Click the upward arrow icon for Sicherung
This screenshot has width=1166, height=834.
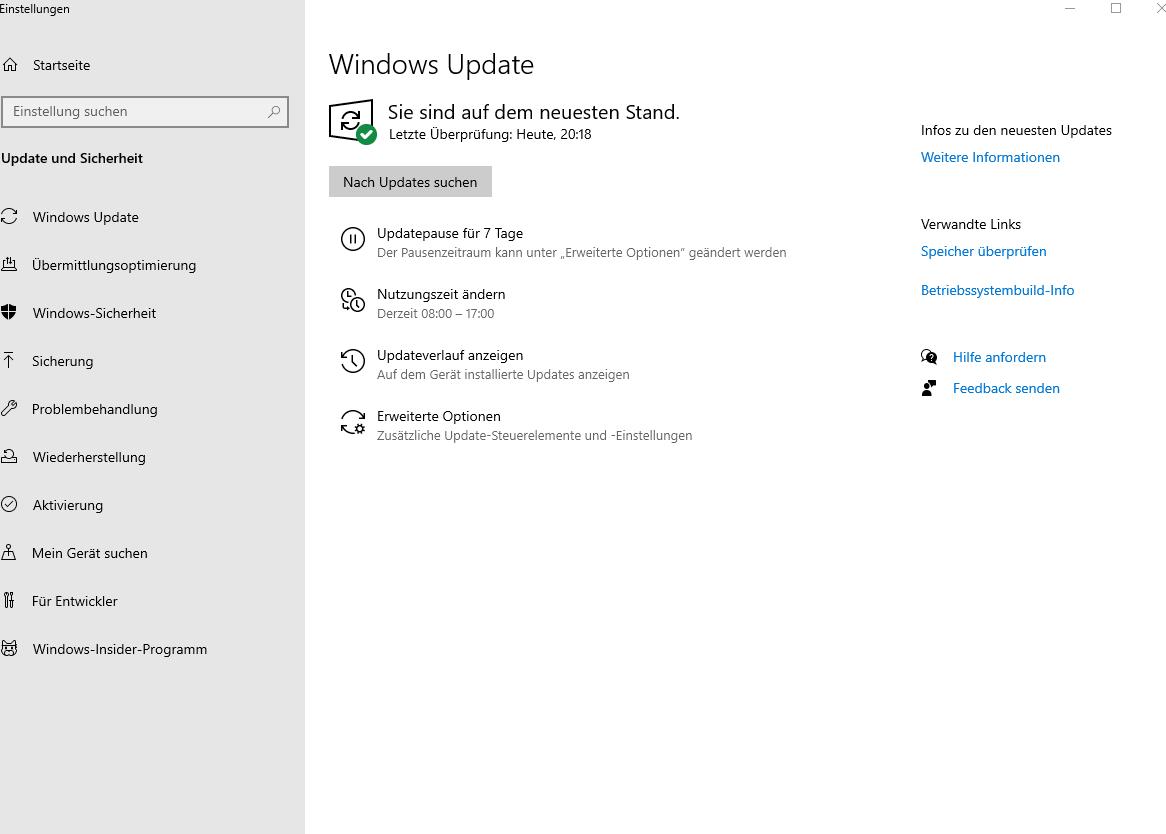(9, 361)
